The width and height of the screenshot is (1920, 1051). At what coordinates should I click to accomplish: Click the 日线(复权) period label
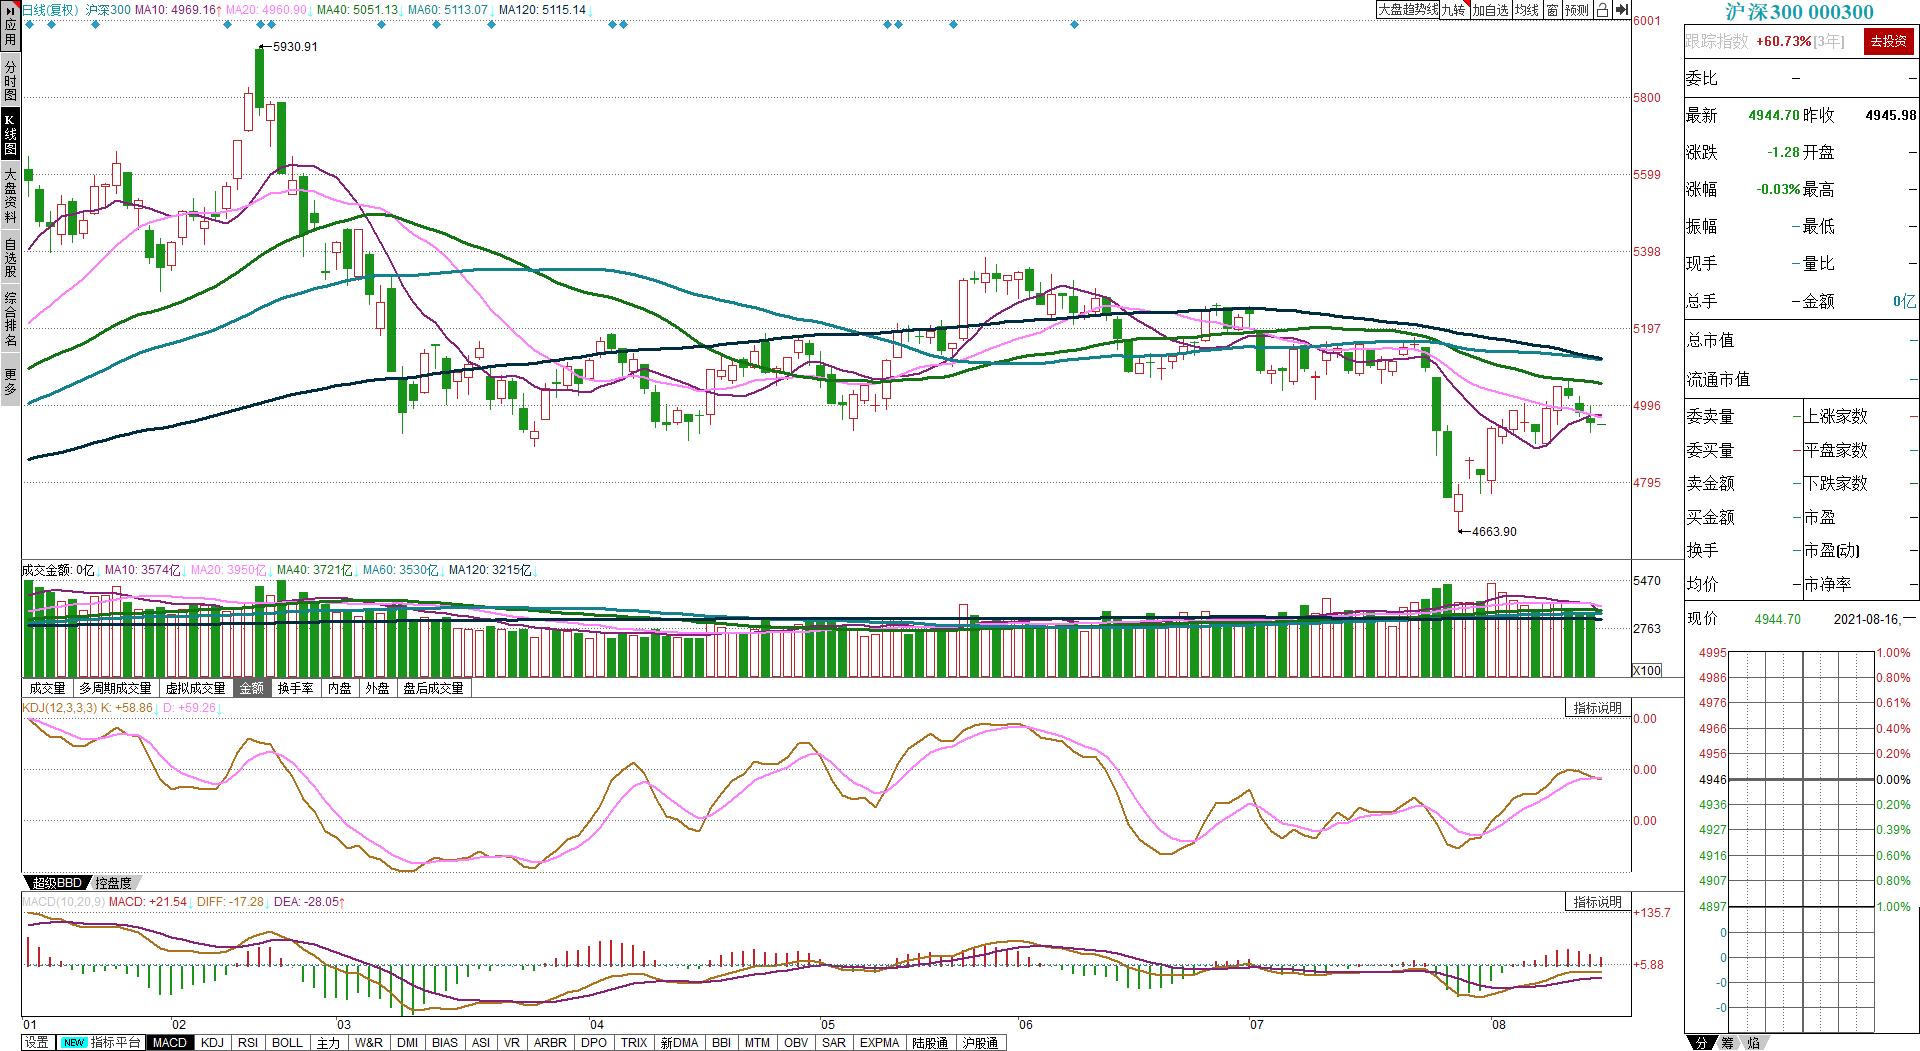coord(51,10)
